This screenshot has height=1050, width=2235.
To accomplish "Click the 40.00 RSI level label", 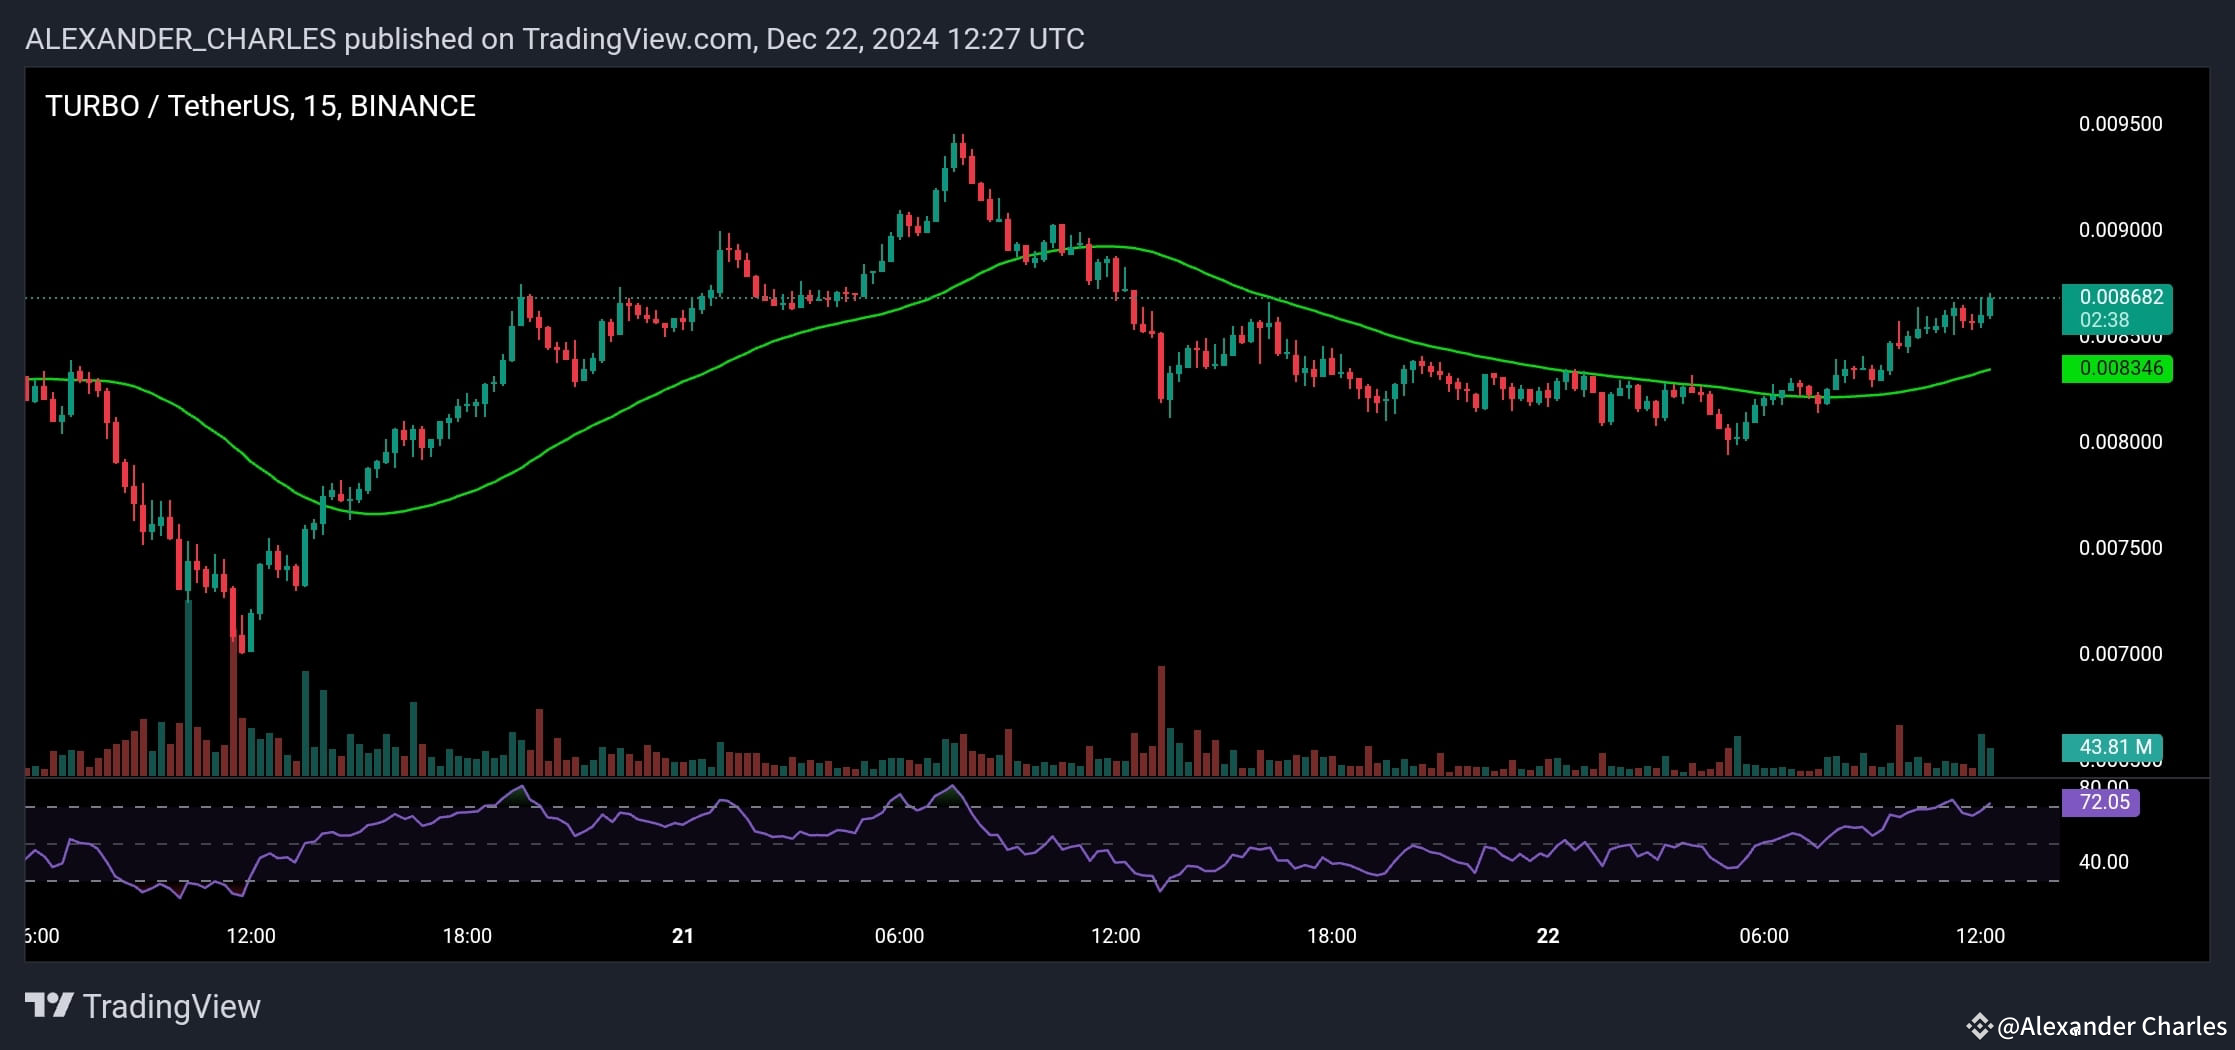I will click(x=2105, y=860).
